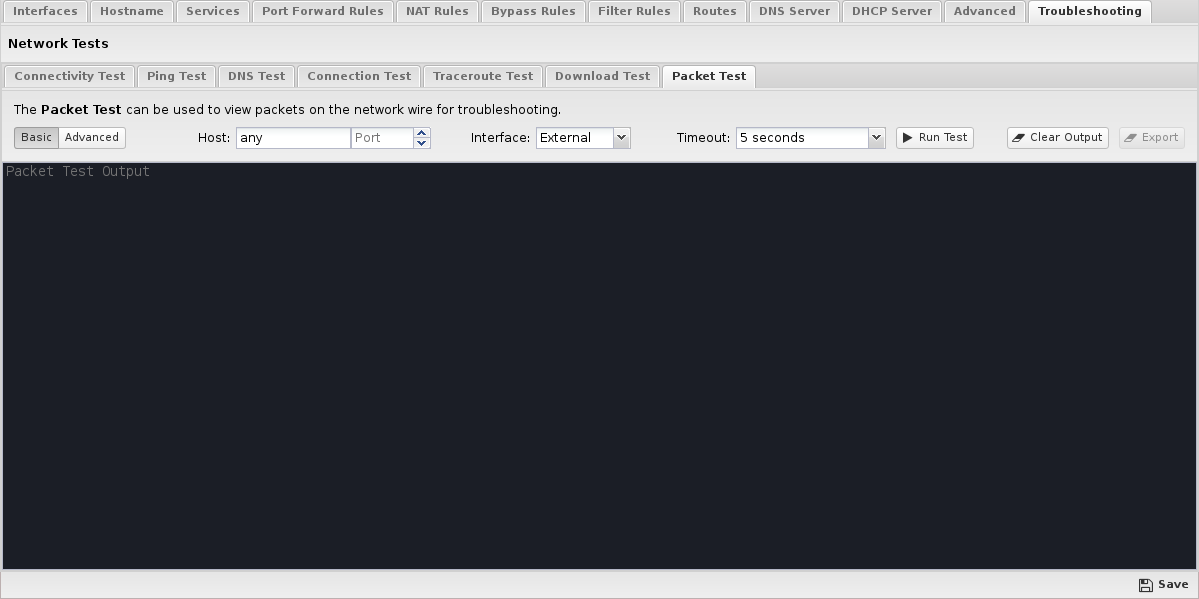Switch to Advanced mode toggle
This screenshot has height=599, width=1199.
(92, 138)
